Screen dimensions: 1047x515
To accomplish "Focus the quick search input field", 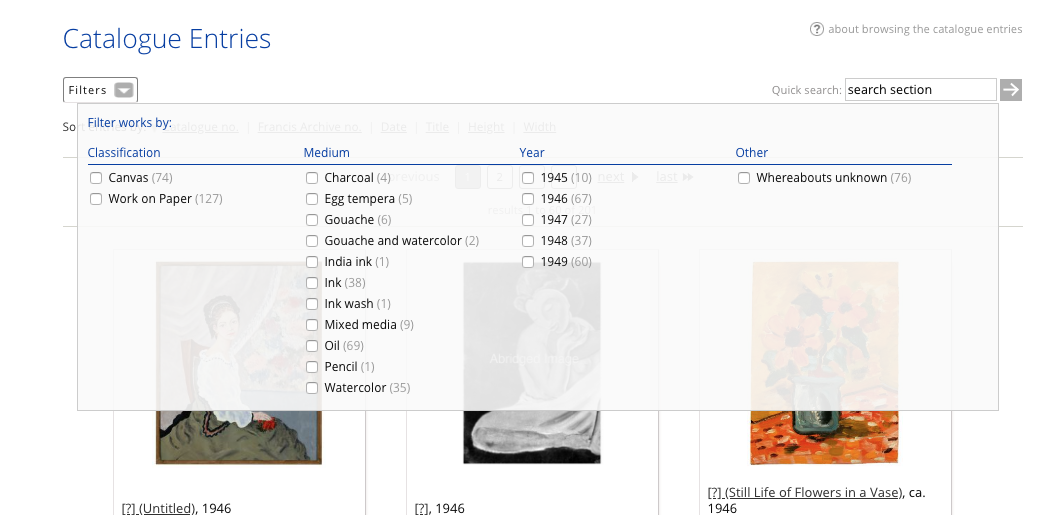I will click(x=920, y=90).
